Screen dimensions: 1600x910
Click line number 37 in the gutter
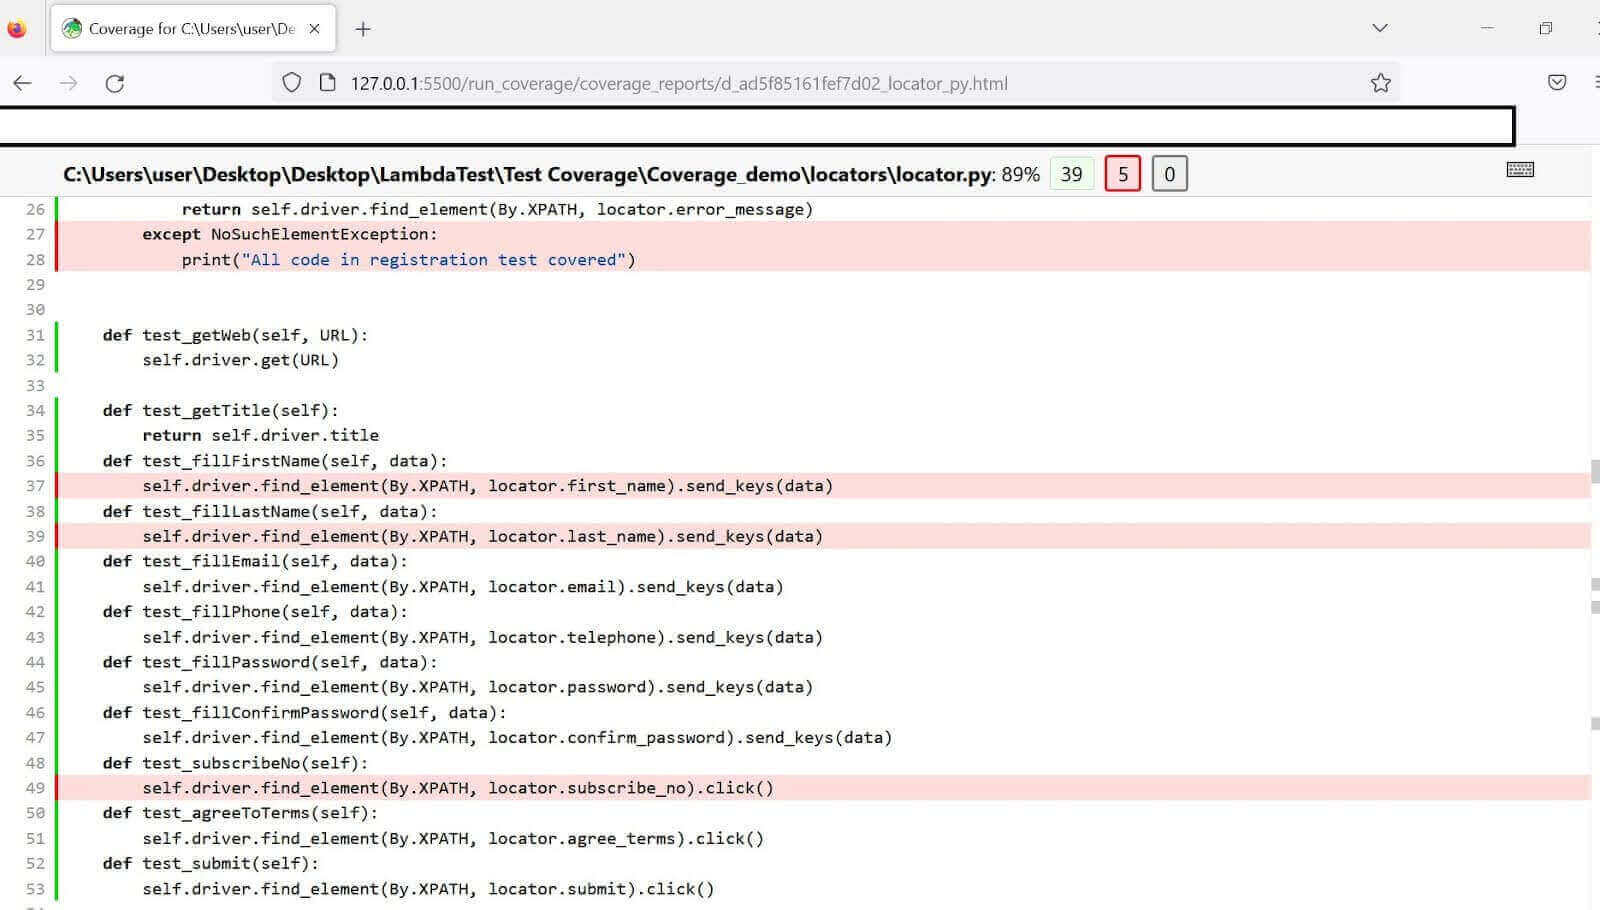(x=35, y=486)
